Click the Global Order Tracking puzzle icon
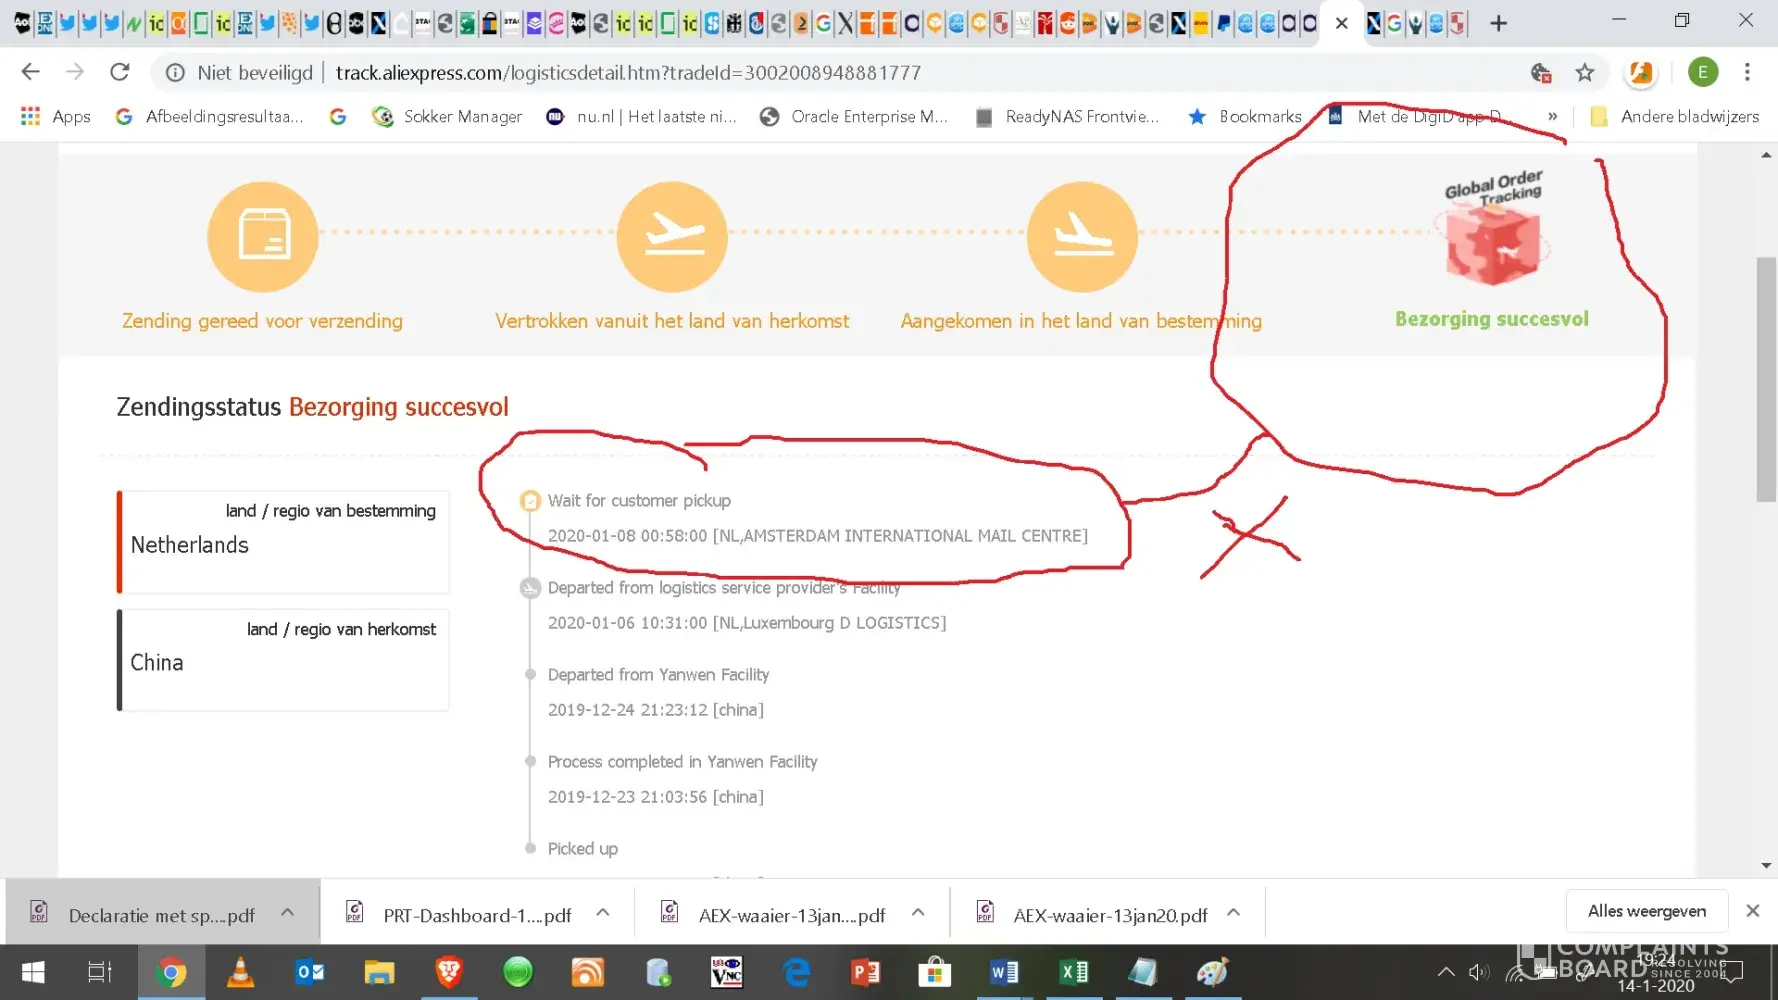This screenshot has width=1778, height=1000. (x=1493, y=243)
